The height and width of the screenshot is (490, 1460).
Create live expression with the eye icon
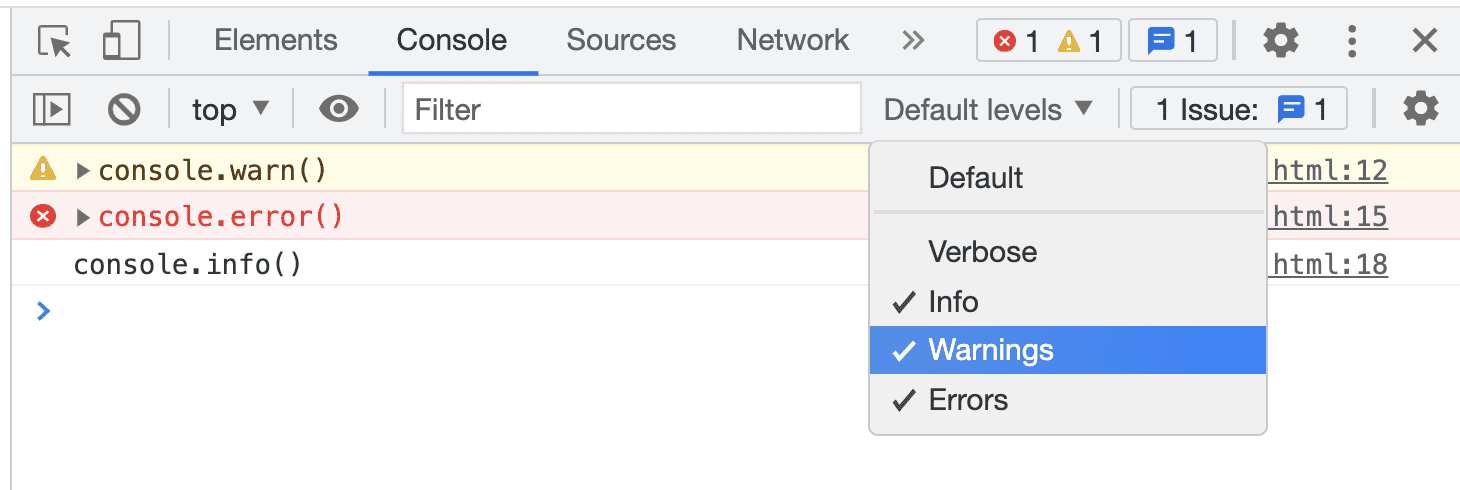tap(339, 109)
